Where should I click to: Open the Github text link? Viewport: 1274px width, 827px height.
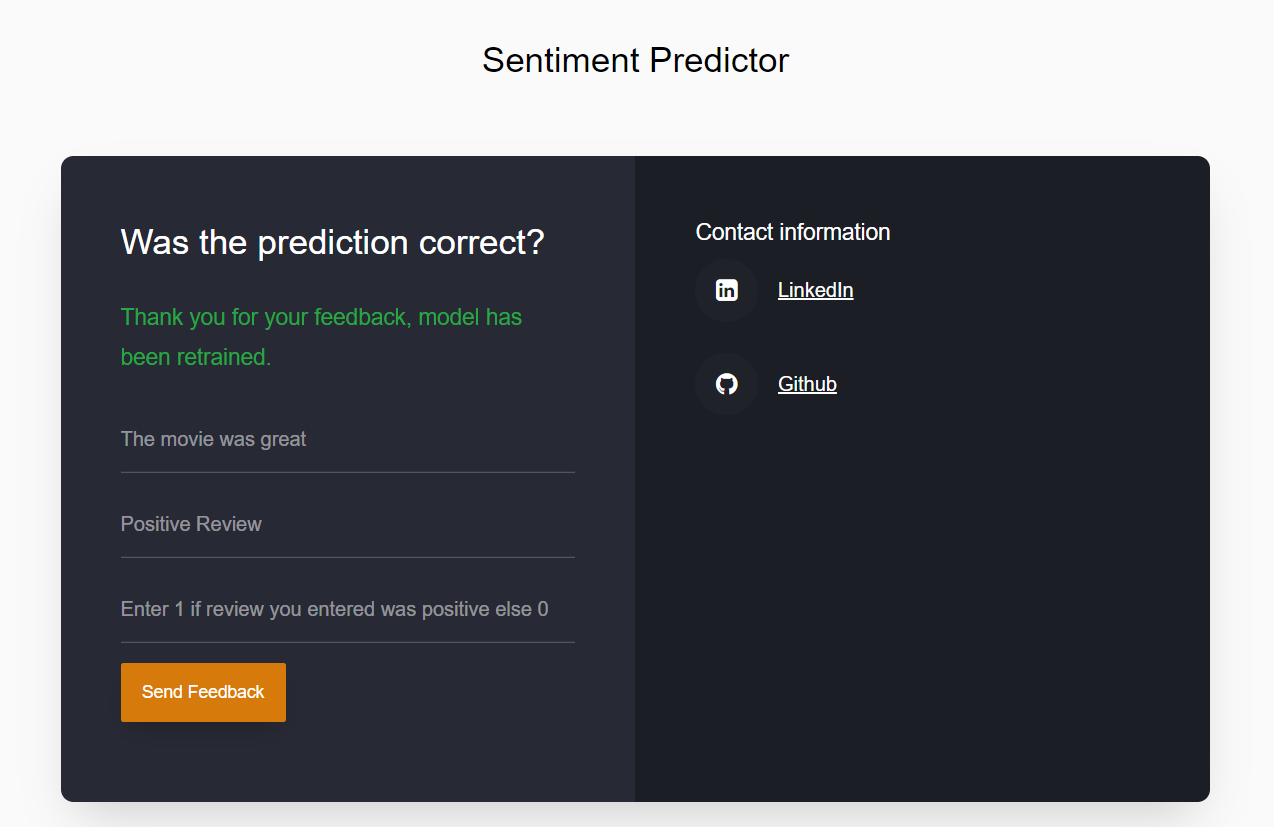pyautogui.click(x=807, y=384)
